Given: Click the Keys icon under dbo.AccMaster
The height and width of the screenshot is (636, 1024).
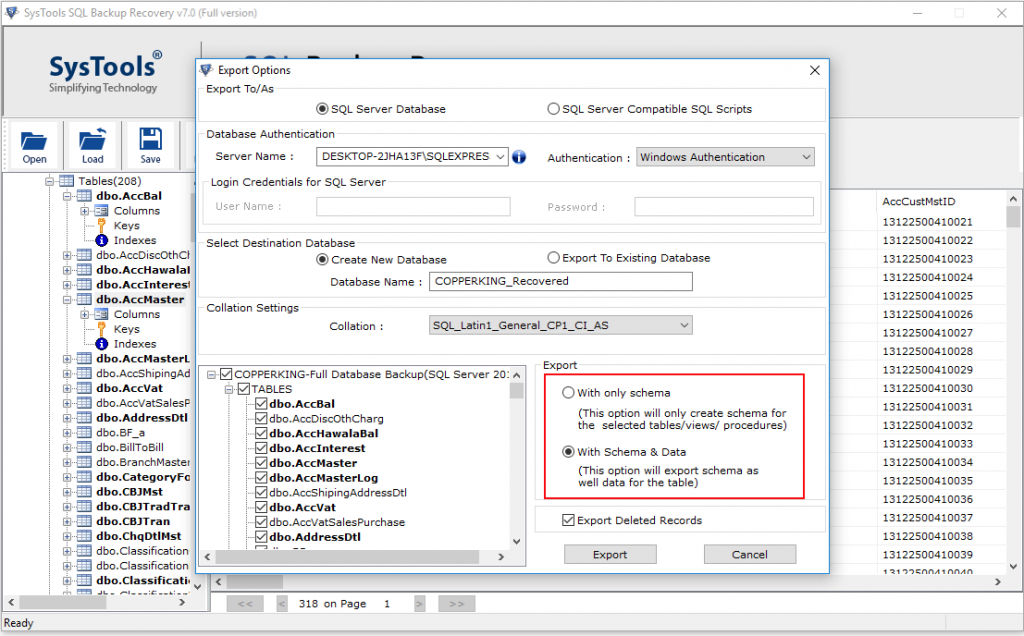Looking at the screenshot, I should 101,329.
